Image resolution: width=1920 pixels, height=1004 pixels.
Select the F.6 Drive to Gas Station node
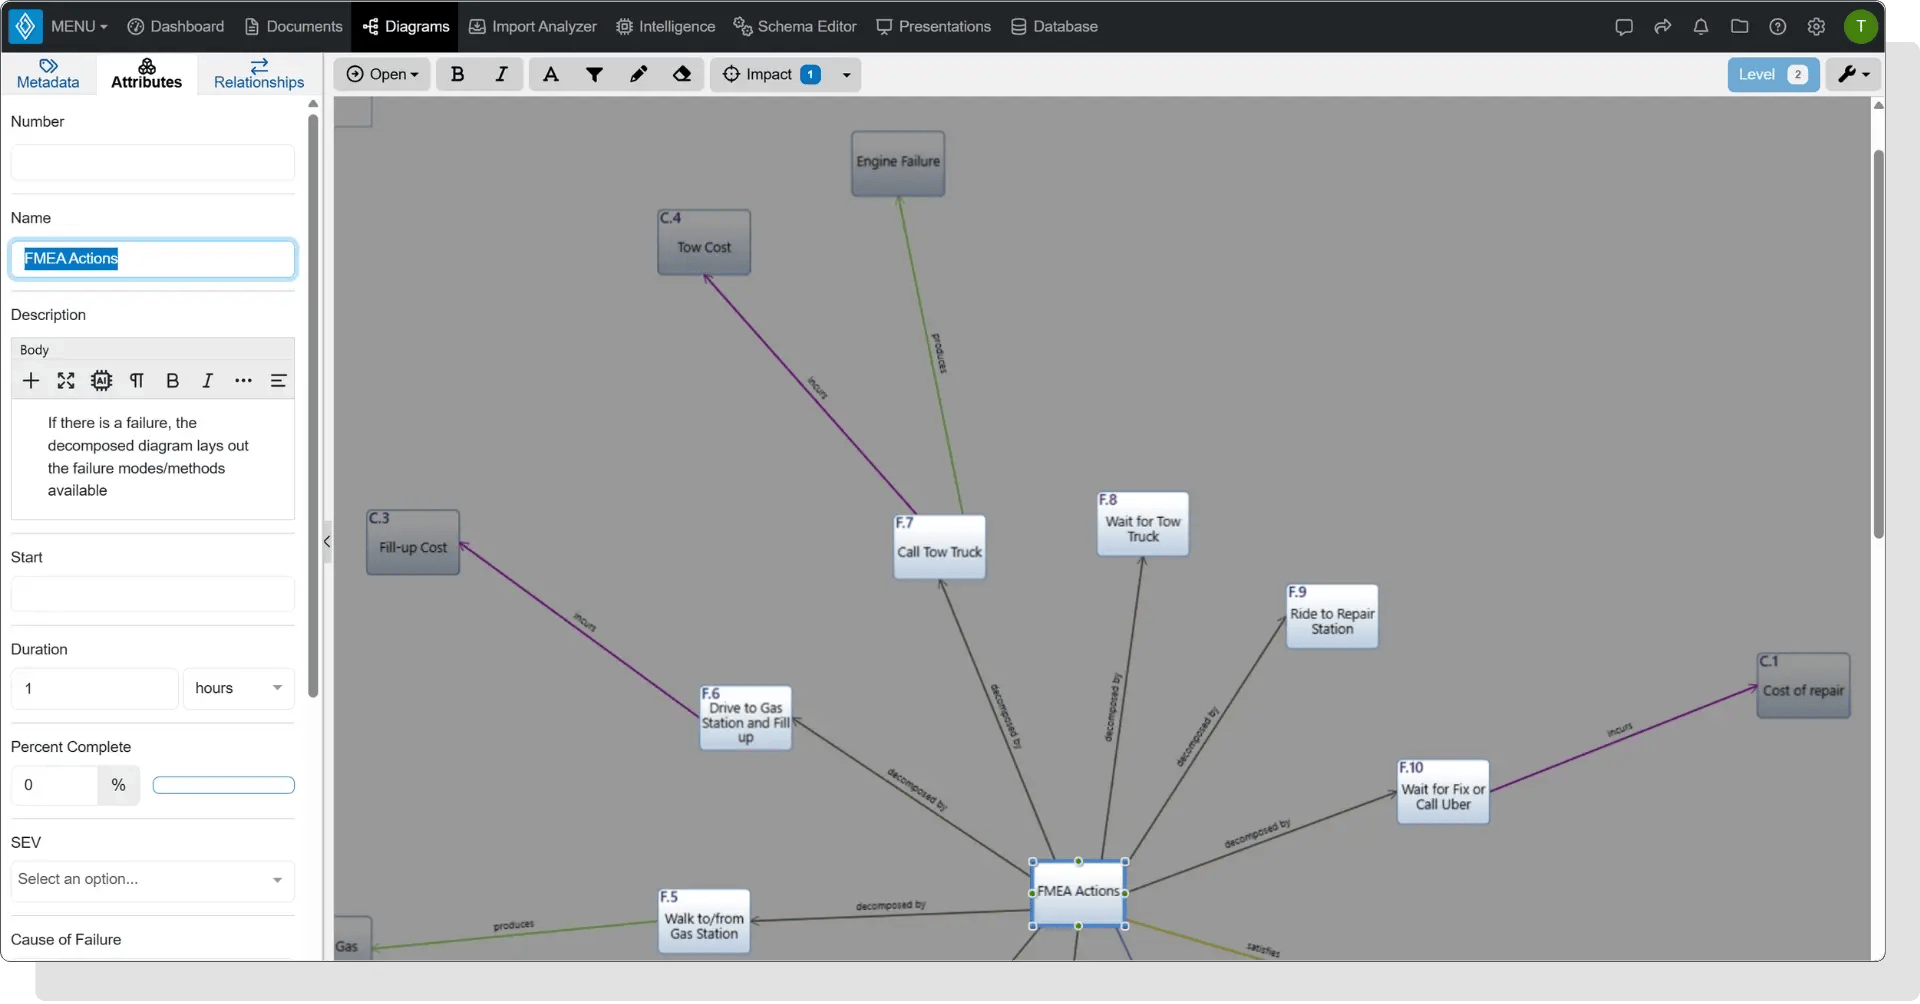[746, 718]
